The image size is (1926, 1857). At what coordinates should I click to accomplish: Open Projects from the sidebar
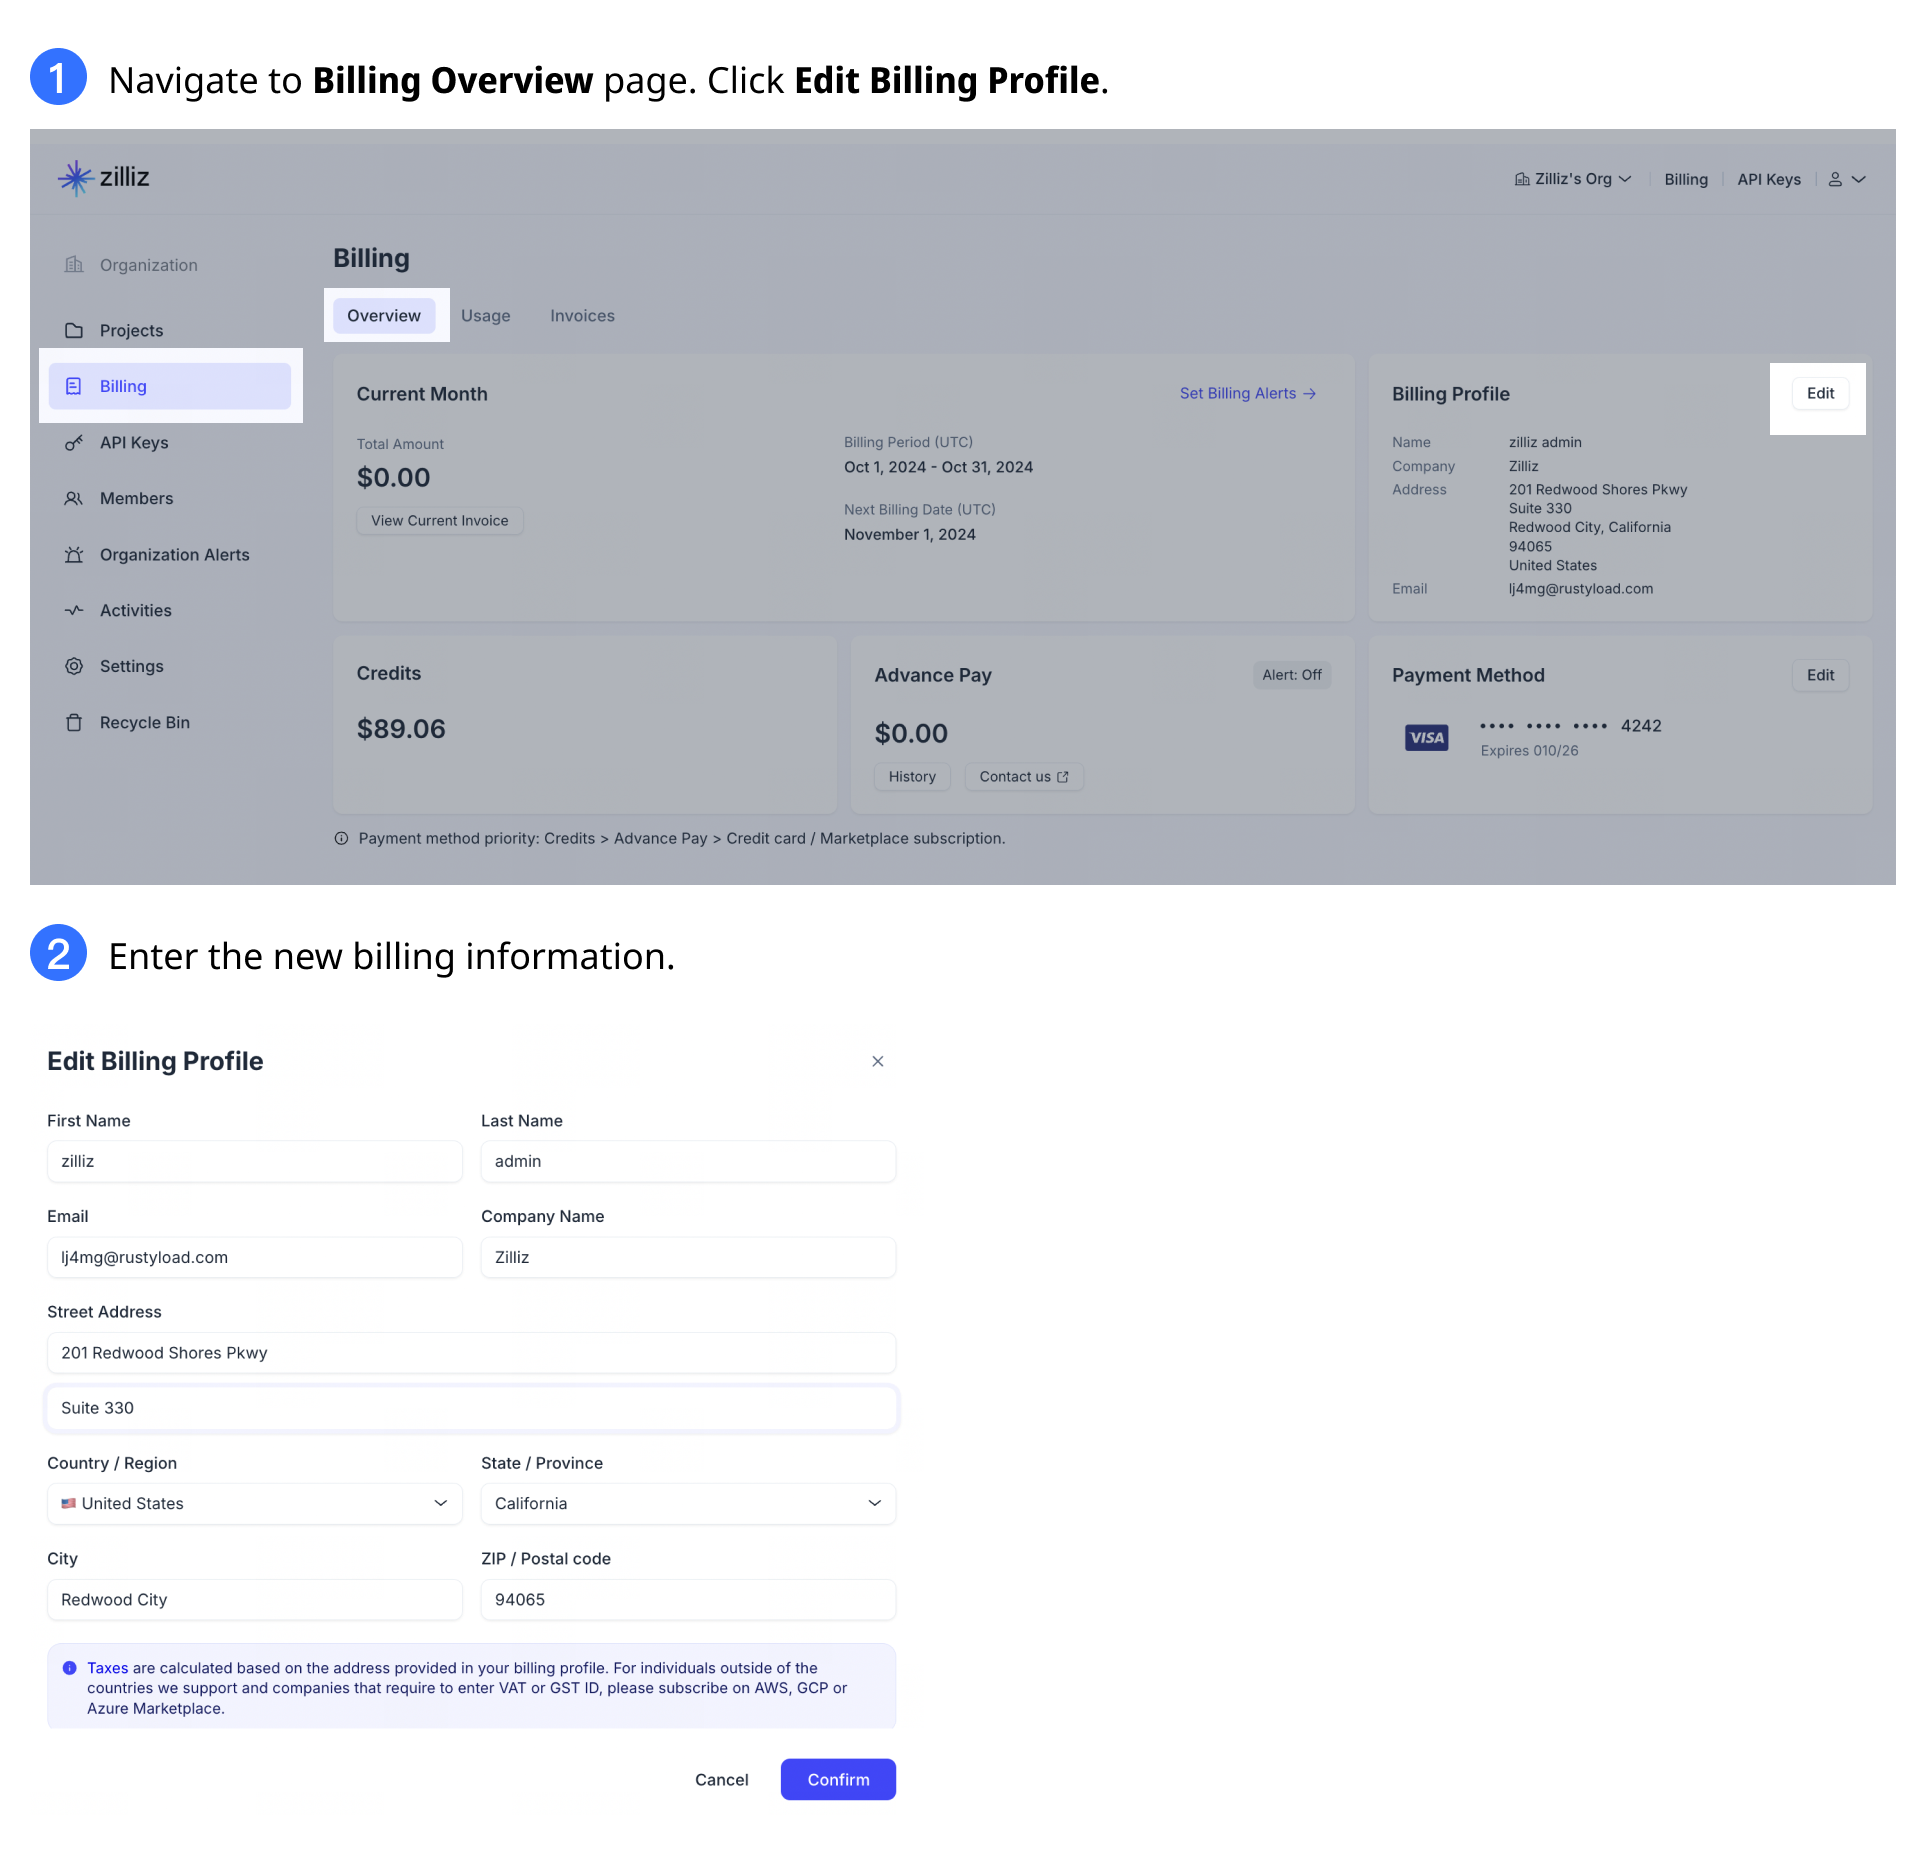tap(131, 330)
